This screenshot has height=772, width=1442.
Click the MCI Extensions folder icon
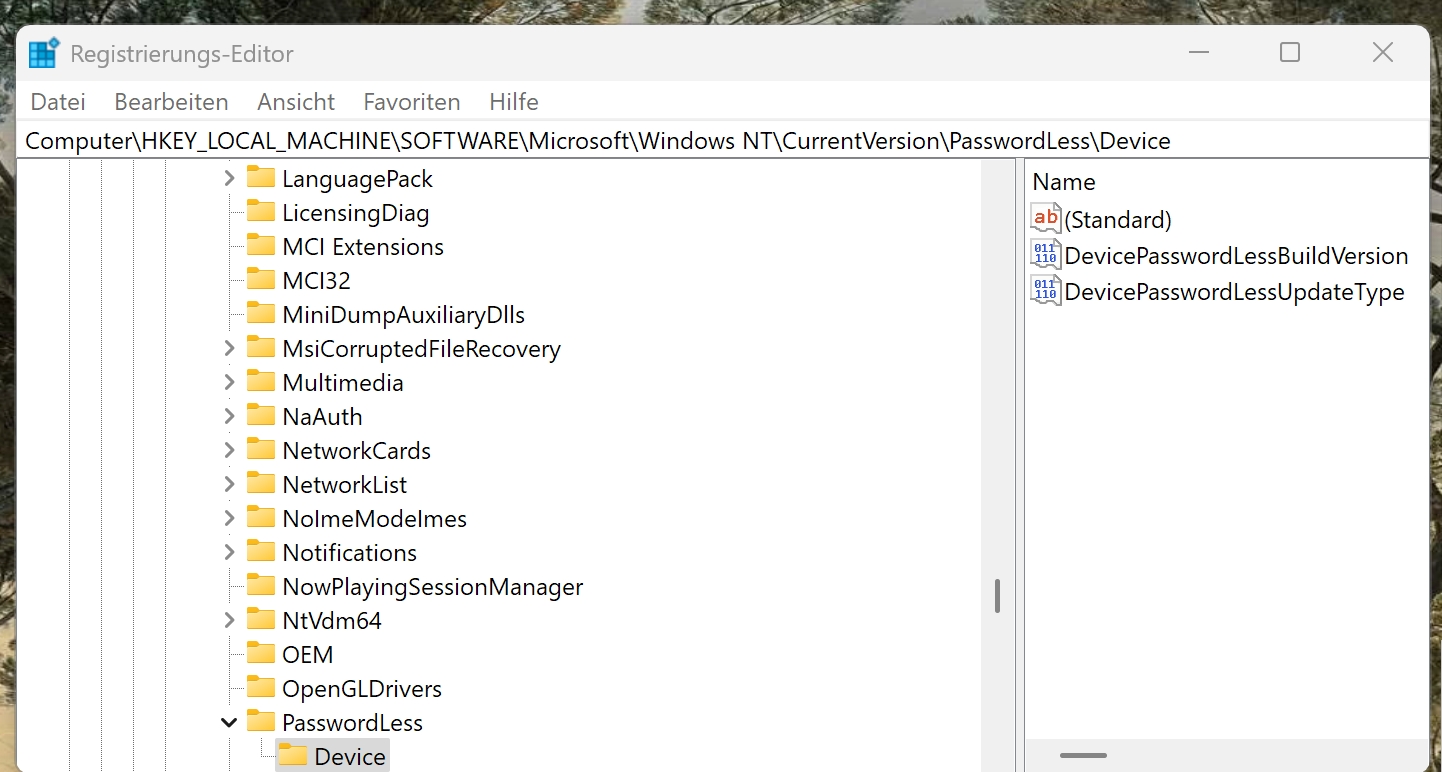click(x=261, y=246)
